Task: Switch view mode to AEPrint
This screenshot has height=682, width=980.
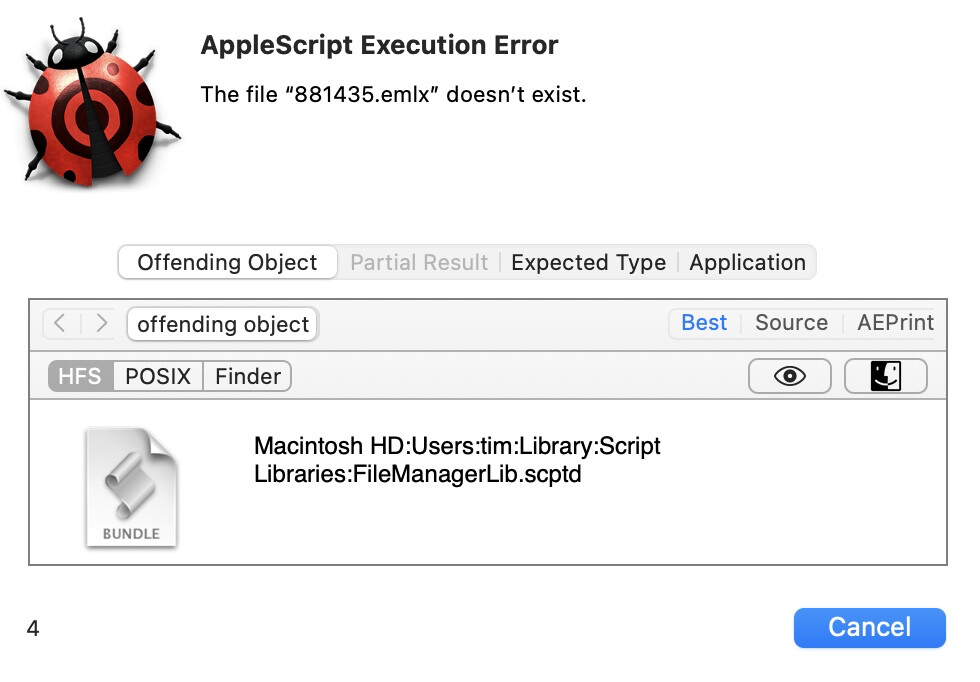Action: click(x=895, y=322)
